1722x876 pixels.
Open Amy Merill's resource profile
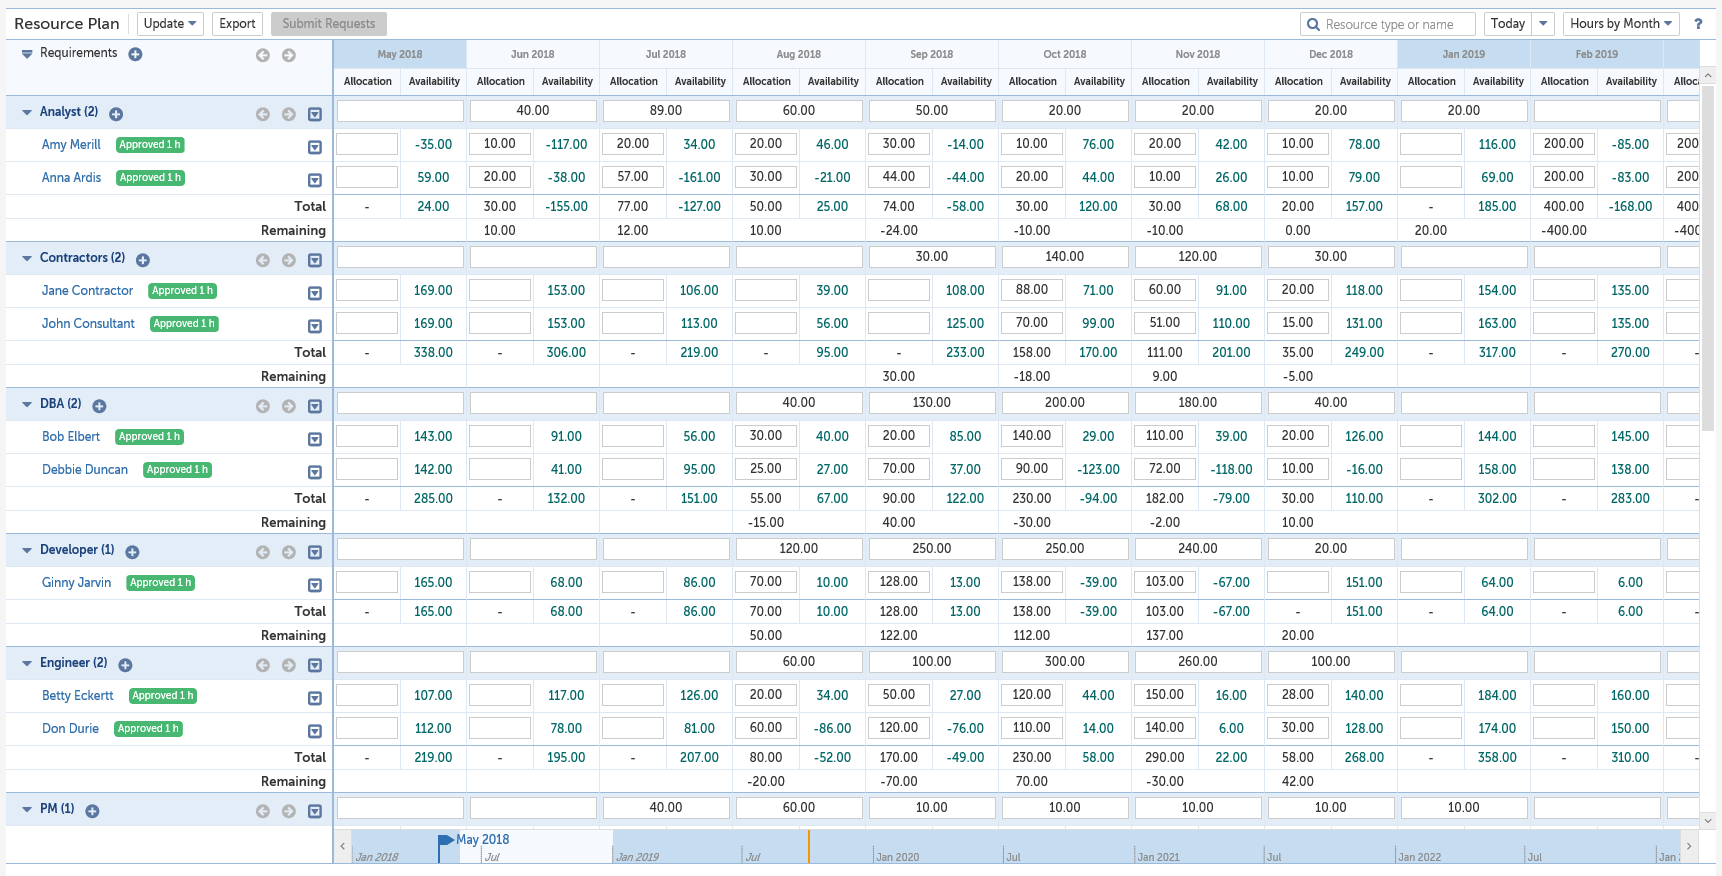coord(71,145)
